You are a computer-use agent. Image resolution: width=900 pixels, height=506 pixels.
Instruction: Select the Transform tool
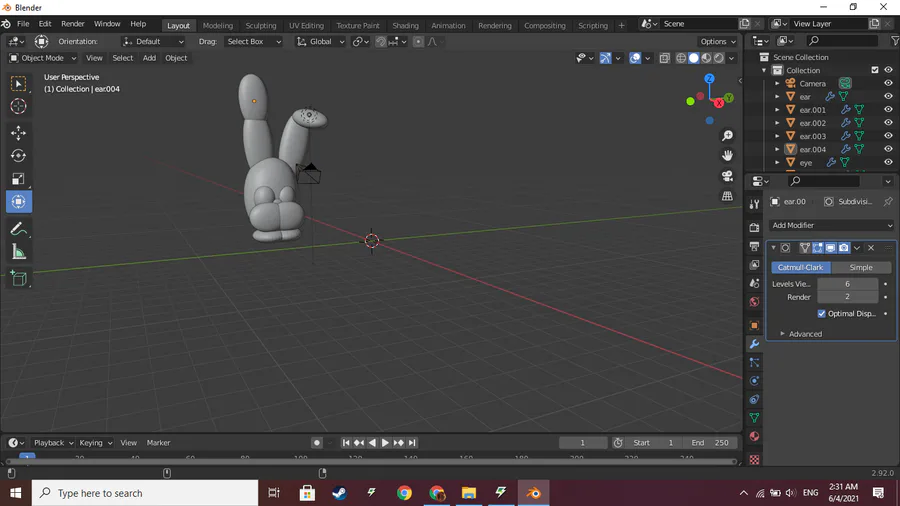pos(18,202)
